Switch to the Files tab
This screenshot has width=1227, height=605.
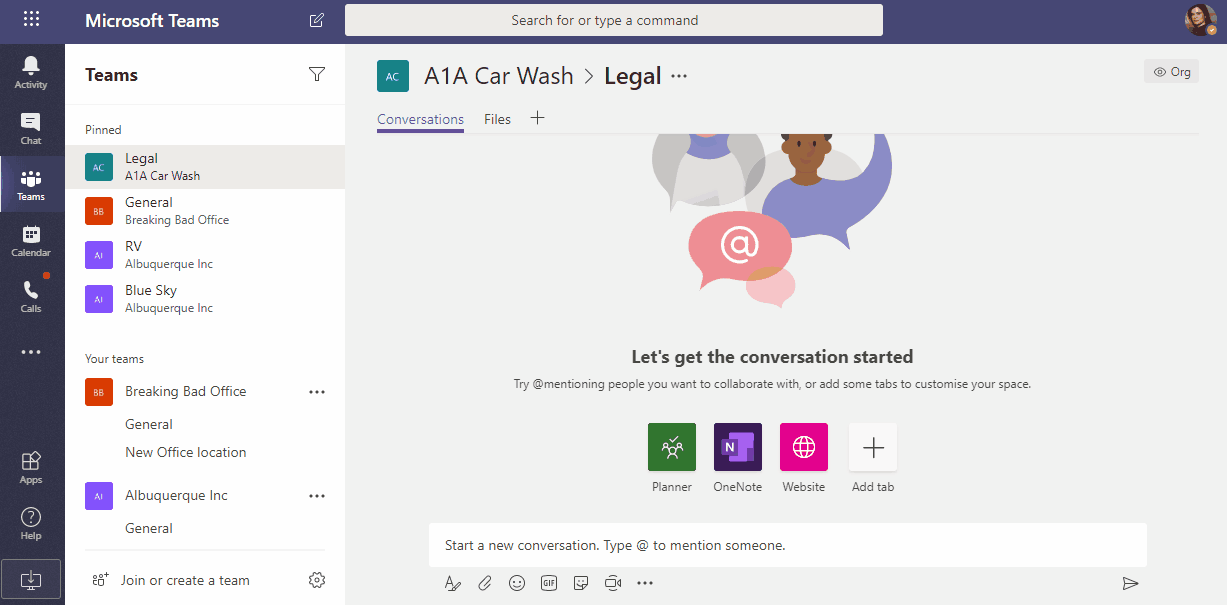click(x=497, y=119)
